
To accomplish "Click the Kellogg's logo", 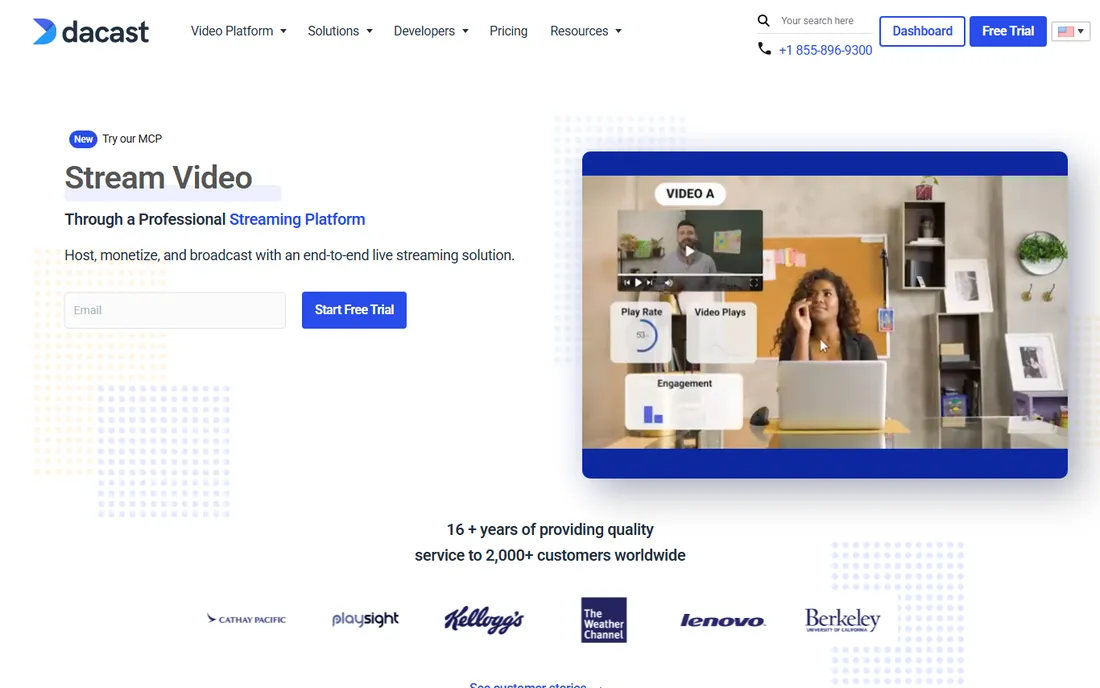I will click(484, 619).
